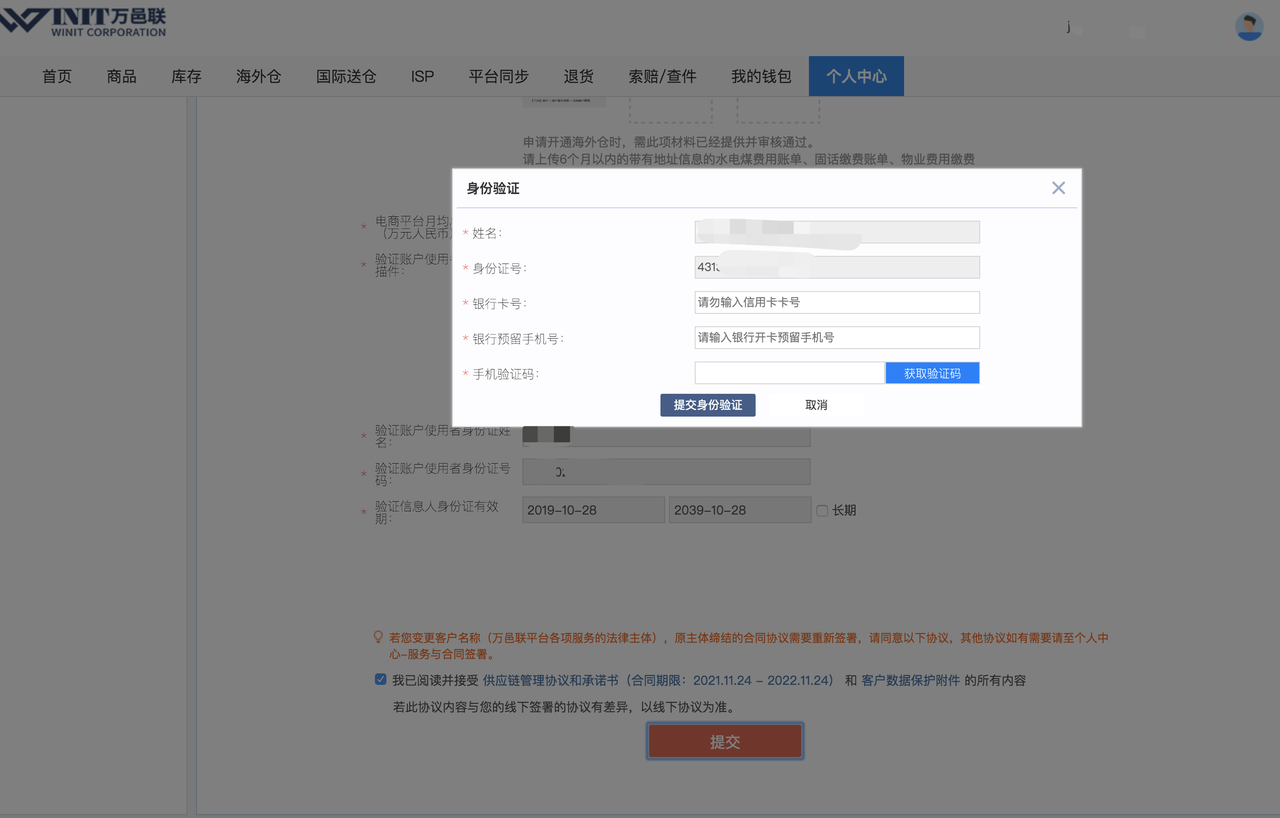Open the 客户数据保护附件 link
Image resolution: width=1280 pixels, height=818 pixels.
tap(911, 680)
